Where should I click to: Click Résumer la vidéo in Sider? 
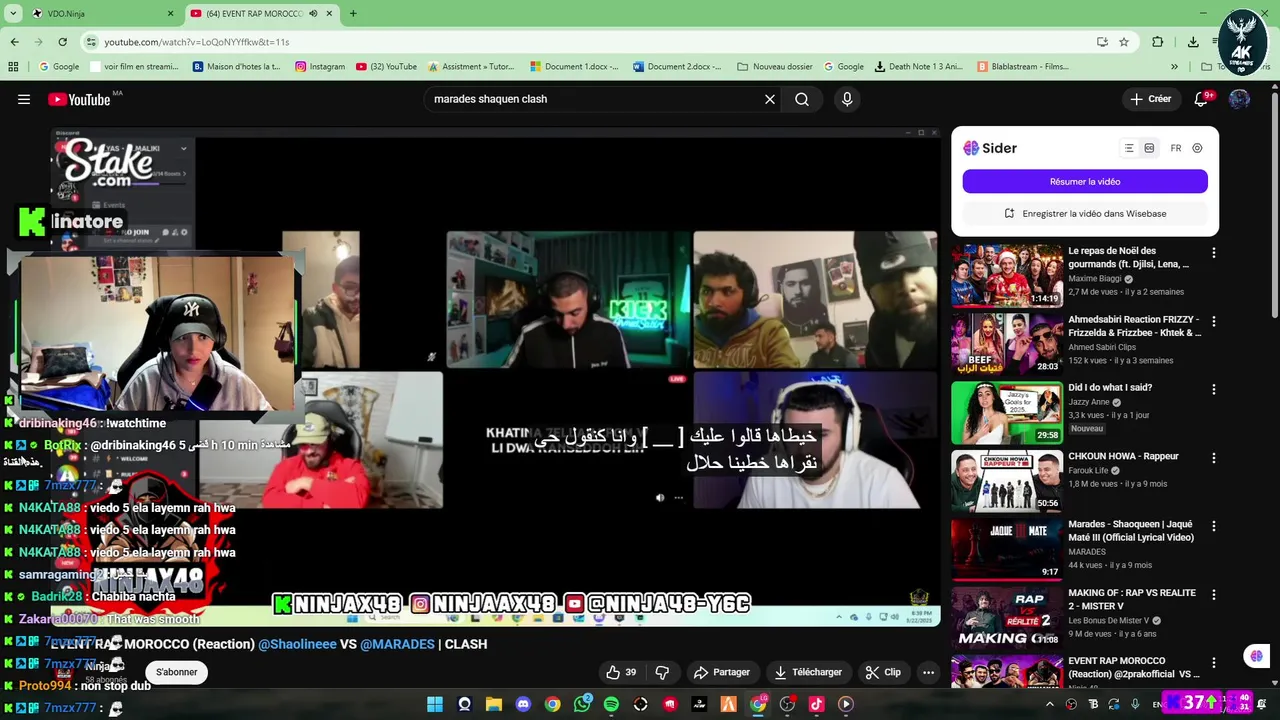[1085, 182]
